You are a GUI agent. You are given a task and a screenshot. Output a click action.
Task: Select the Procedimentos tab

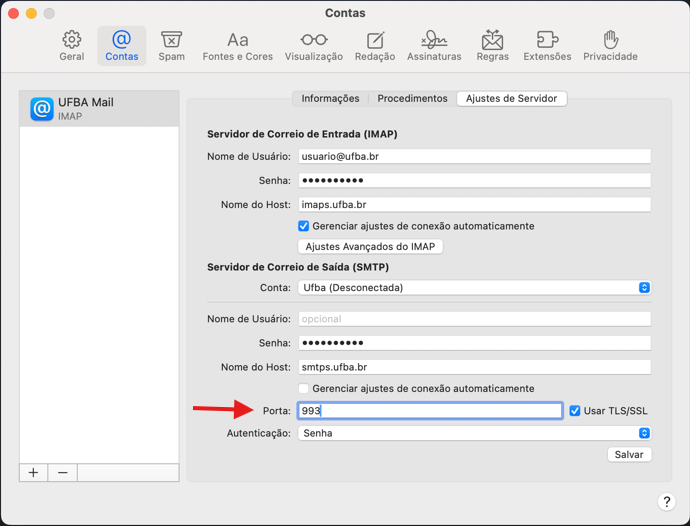pyautogui.click(x=412, y=99)
